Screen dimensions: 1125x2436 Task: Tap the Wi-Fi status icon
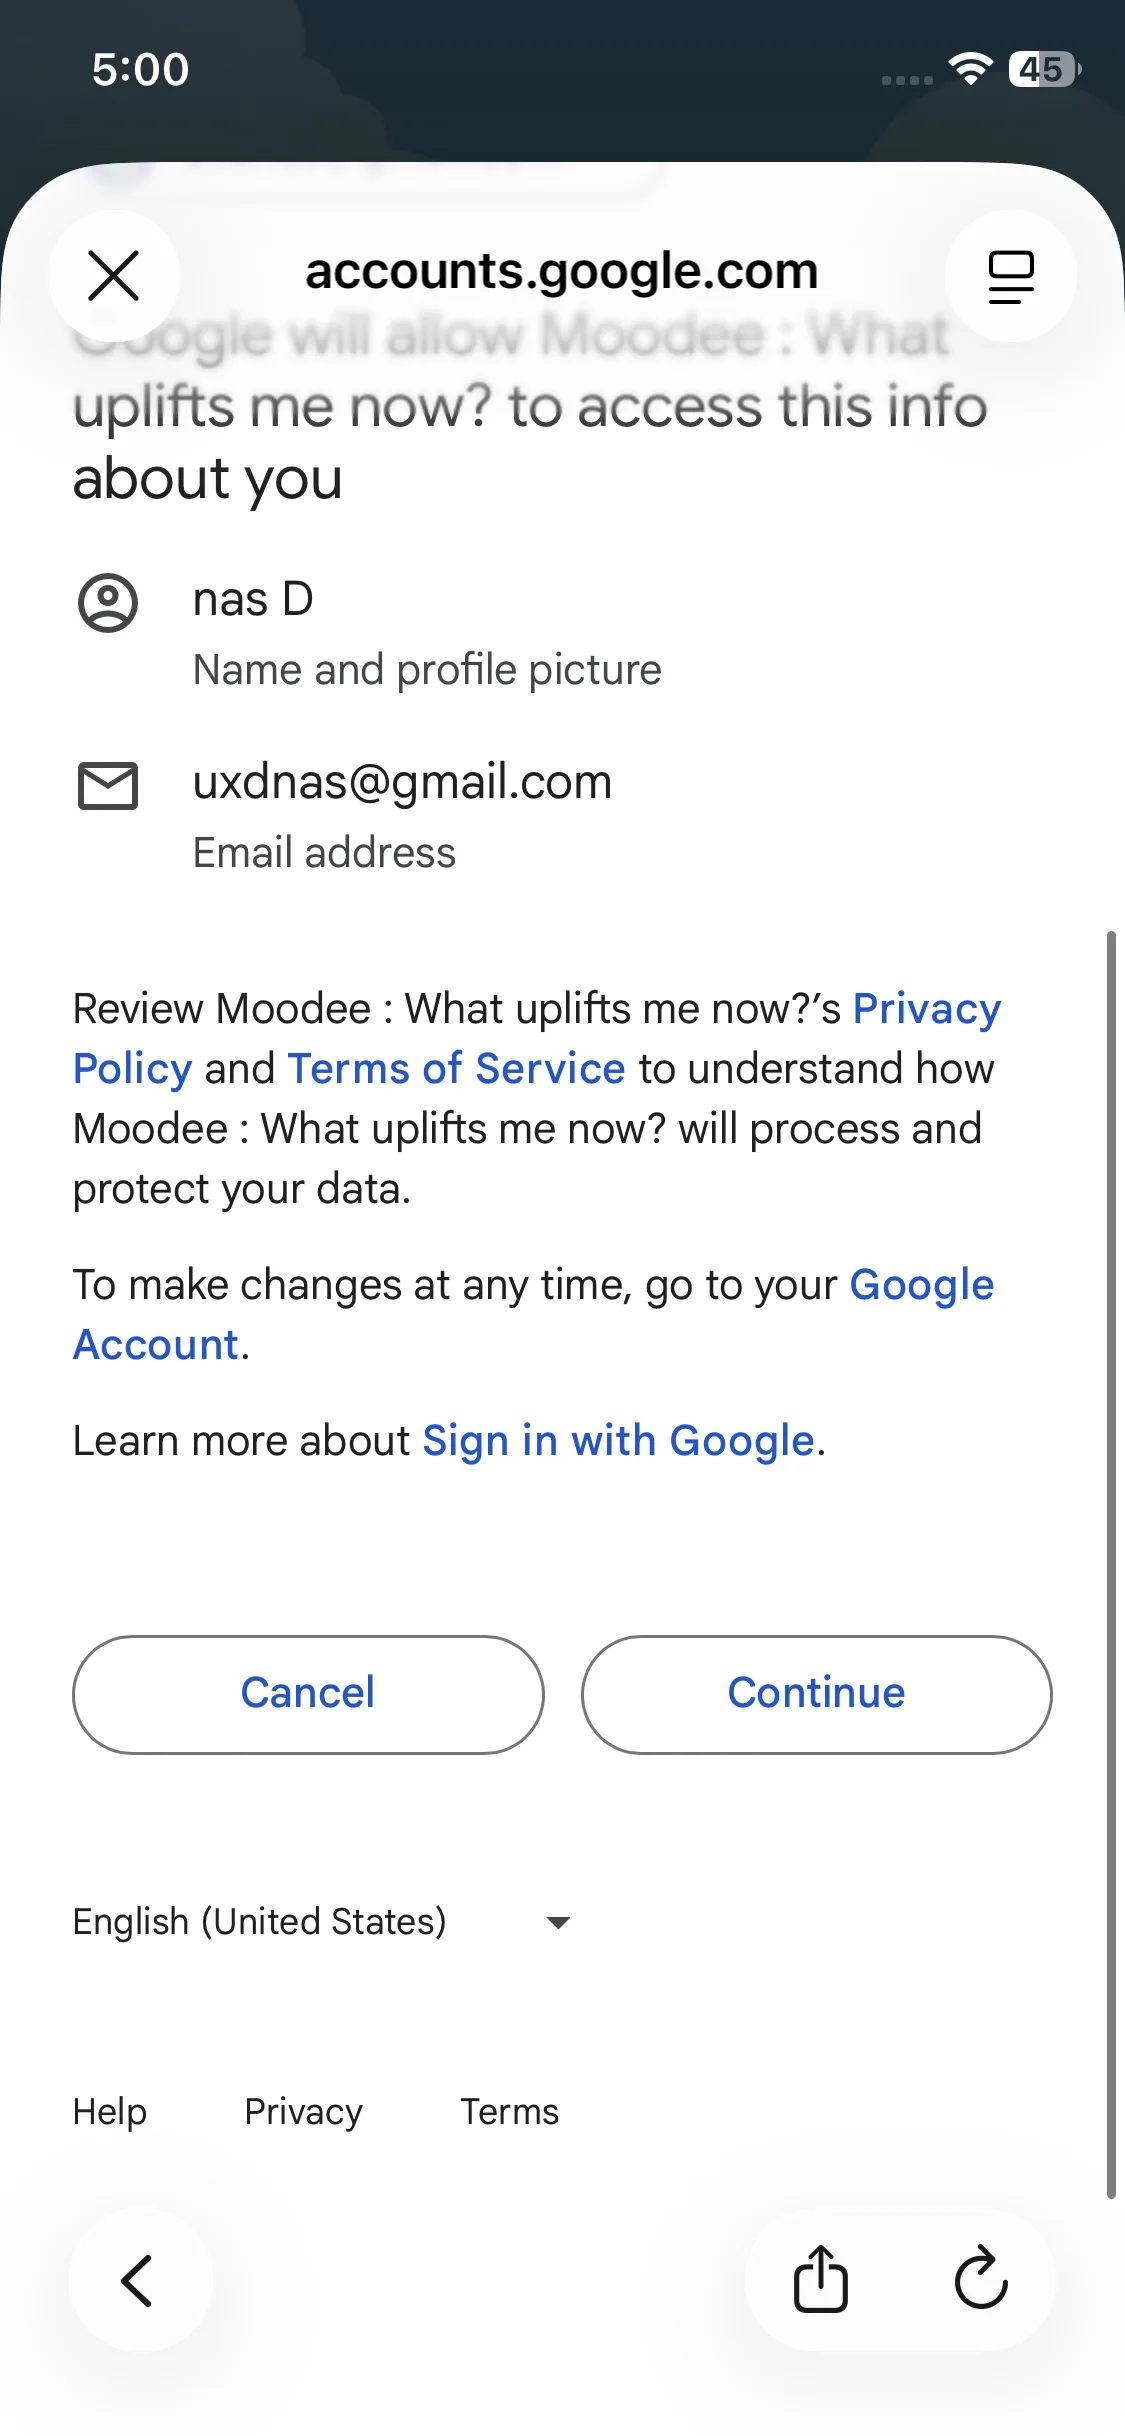tap(970, 69)
